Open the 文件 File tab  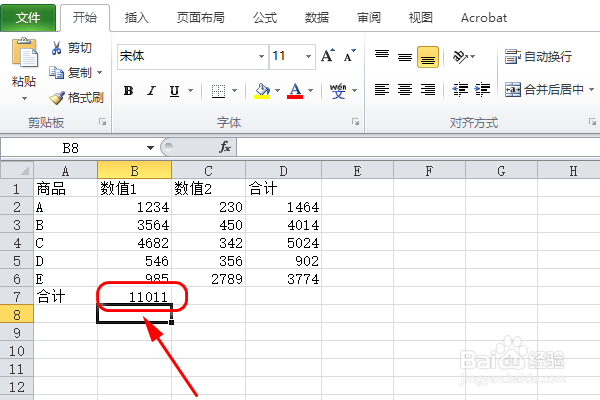click(x=28, y=18)
